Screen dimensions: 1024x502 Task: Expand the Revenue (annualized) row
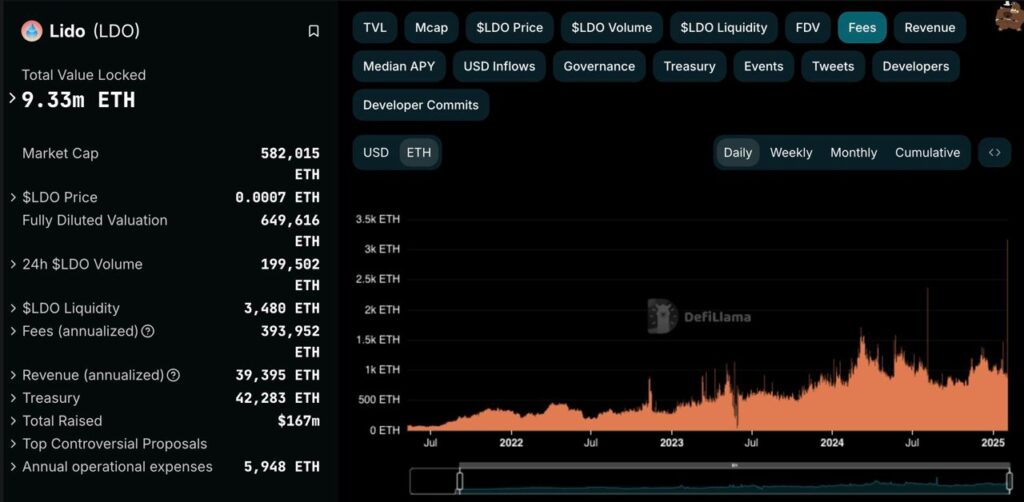13,375
